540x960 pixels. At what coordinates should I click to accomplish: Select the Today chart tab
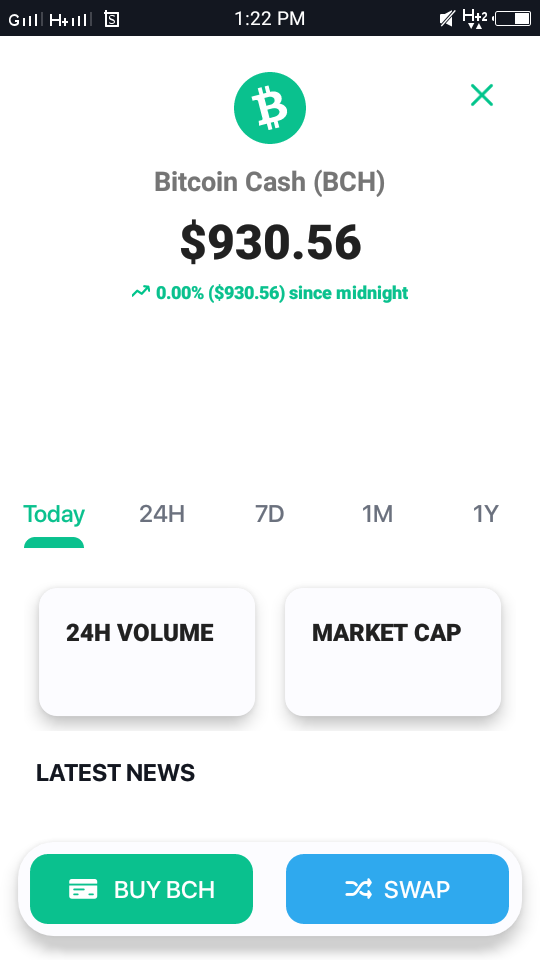tap(54, 514)
